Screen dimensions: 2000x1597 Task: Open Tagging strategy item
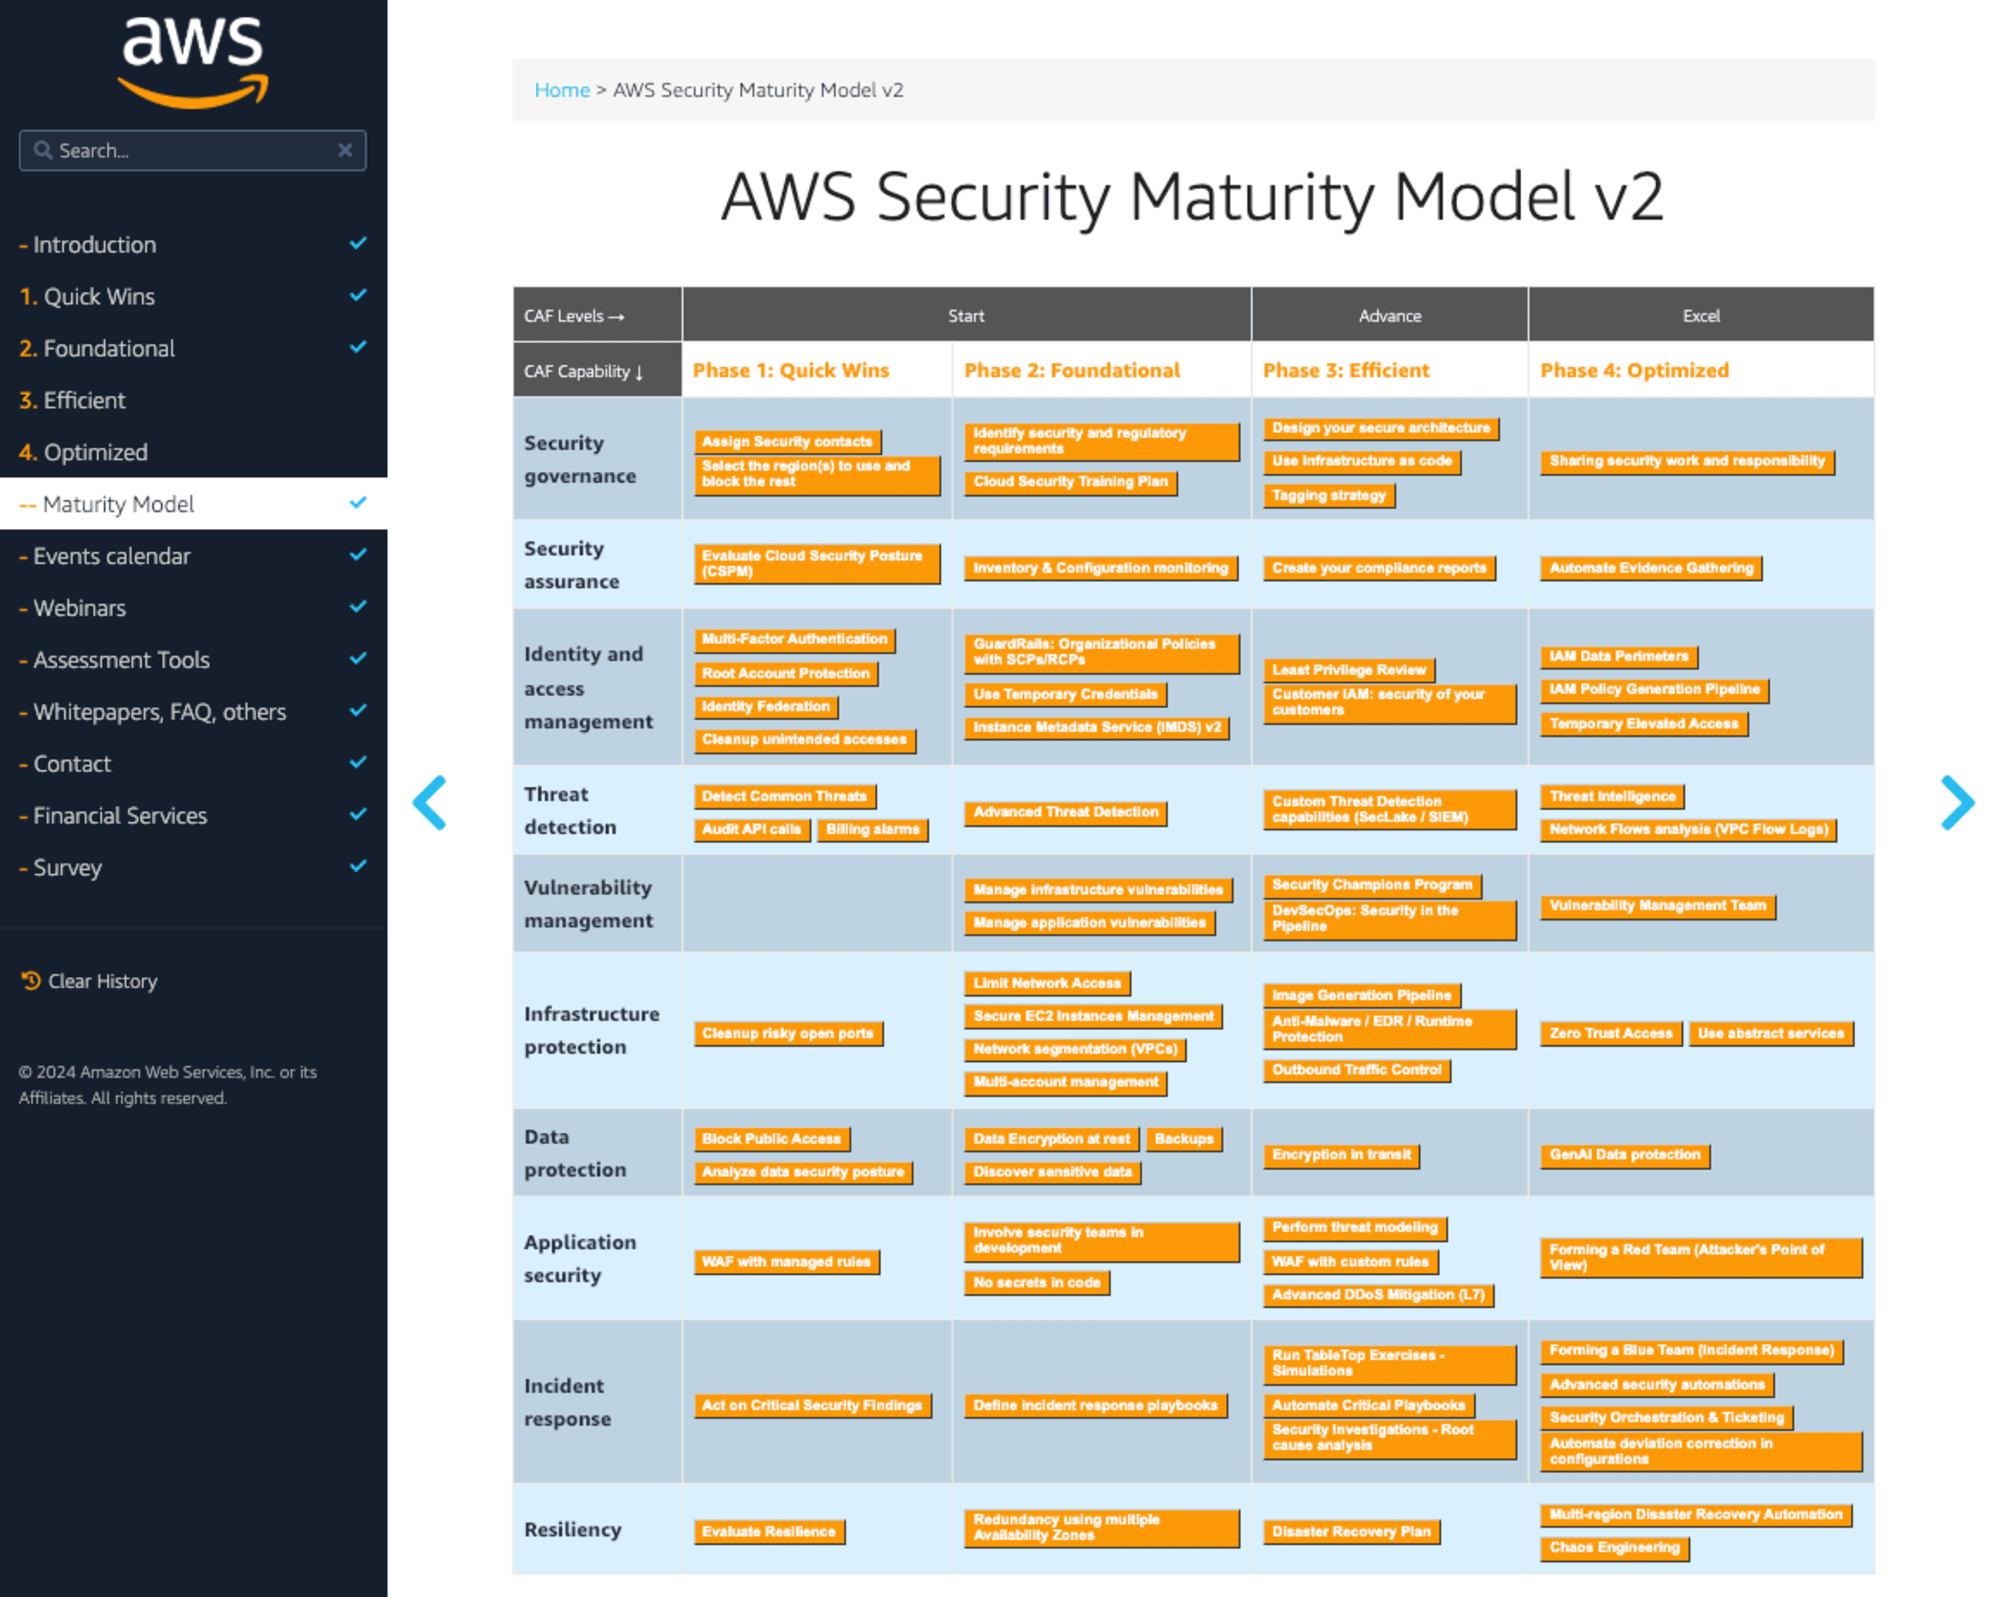(1329, 496)
